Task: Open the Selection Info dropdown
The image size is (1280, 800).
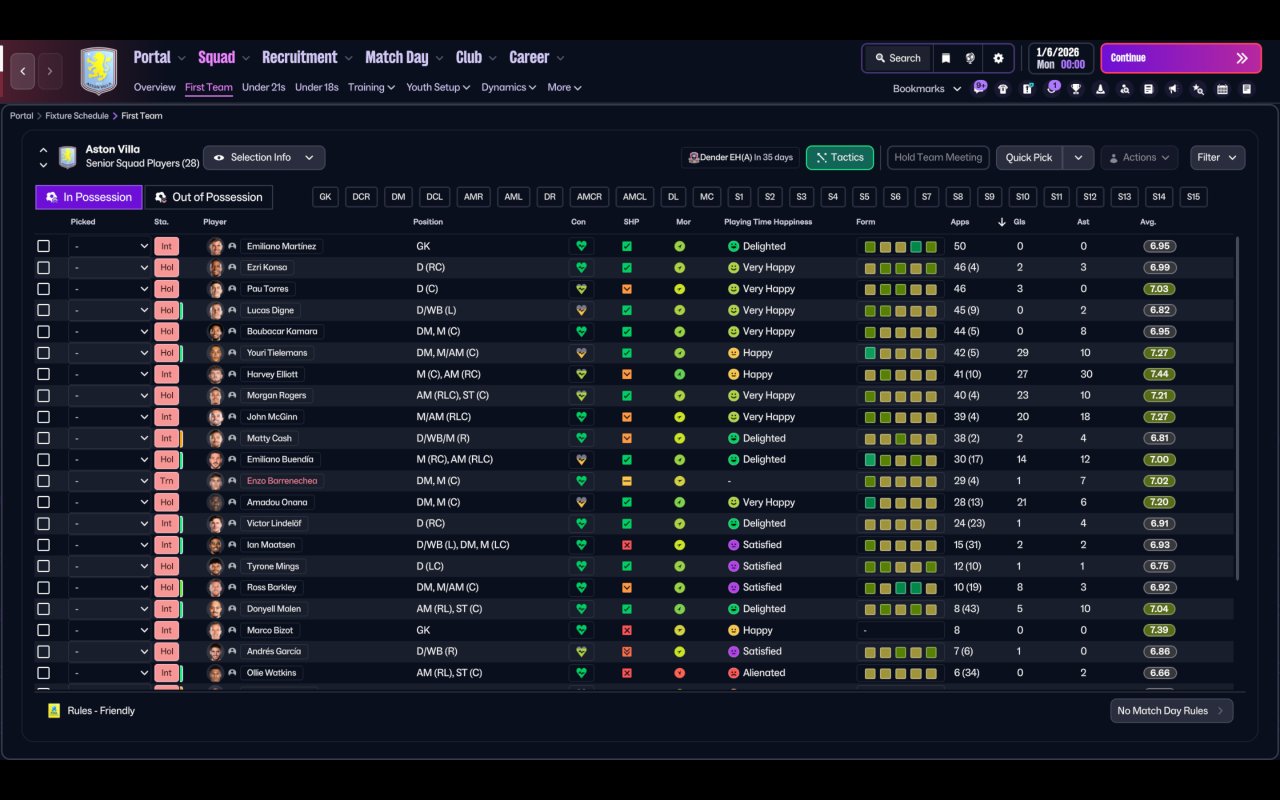Action: point(264,158)
